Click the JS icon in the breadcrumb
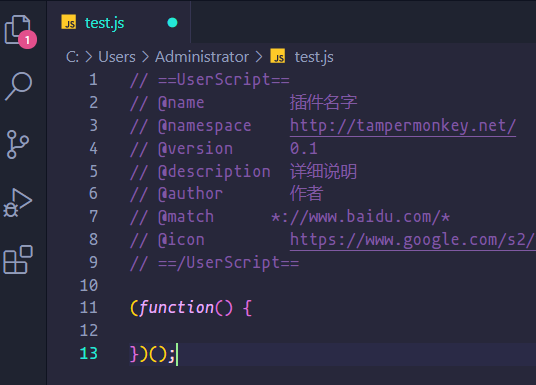 pos(278,56)
